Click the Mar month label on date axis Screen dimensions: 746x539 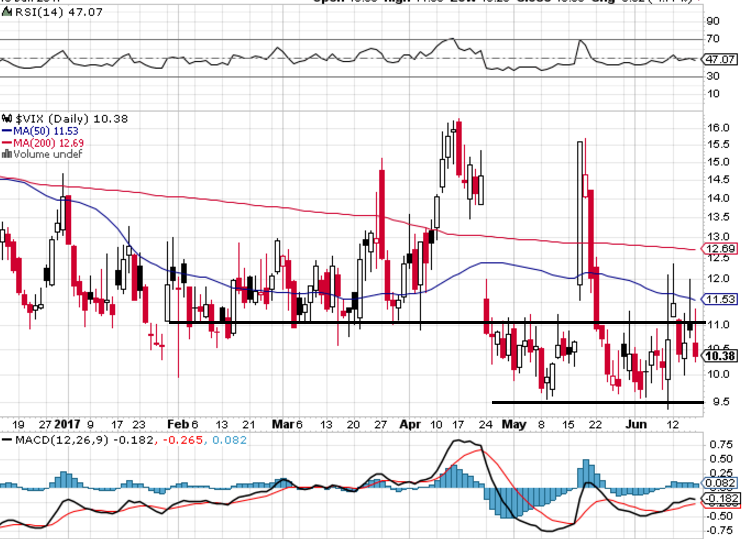click(283, 424)
